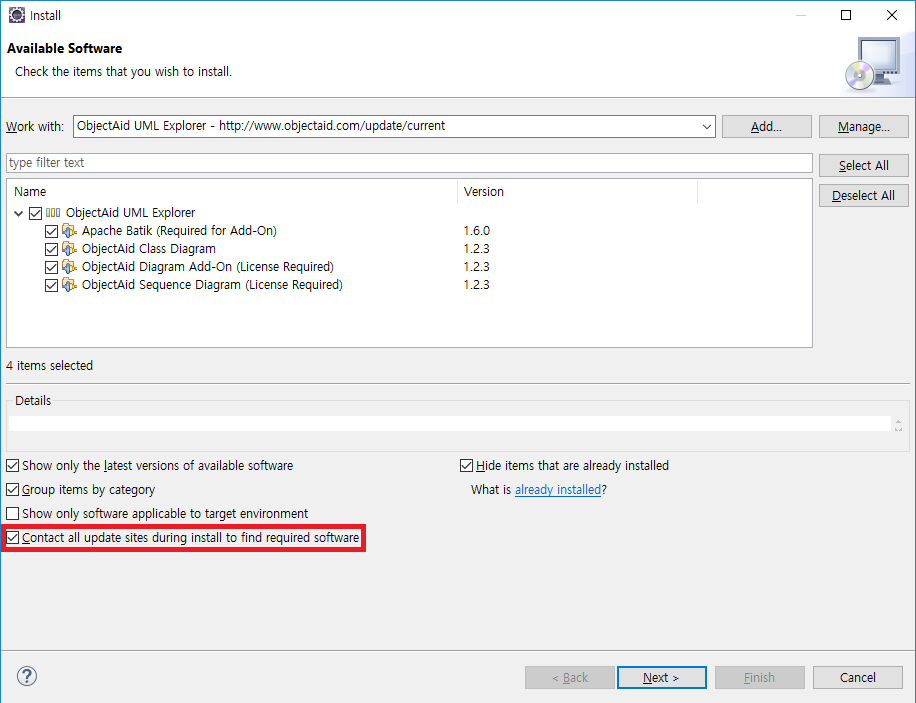Maximize the Install dialog window
This screenshot has height=703, width=916.
tap(846, 15)
